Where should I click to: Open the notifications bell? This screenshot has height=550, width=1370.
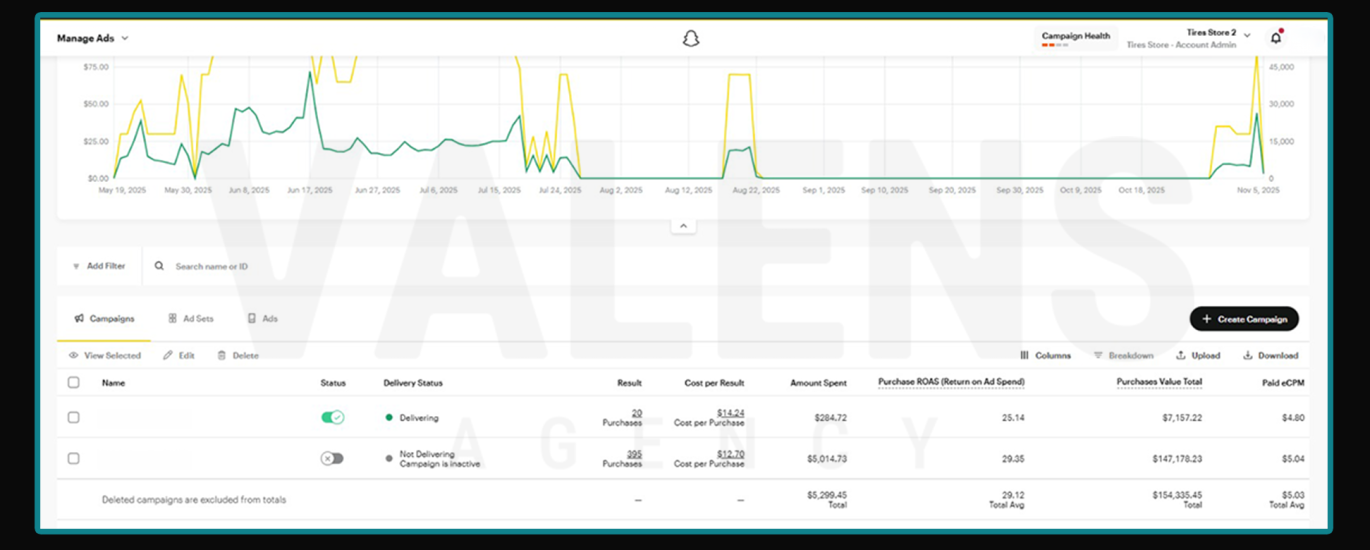pyautogui.click(x=1275, y=38)
